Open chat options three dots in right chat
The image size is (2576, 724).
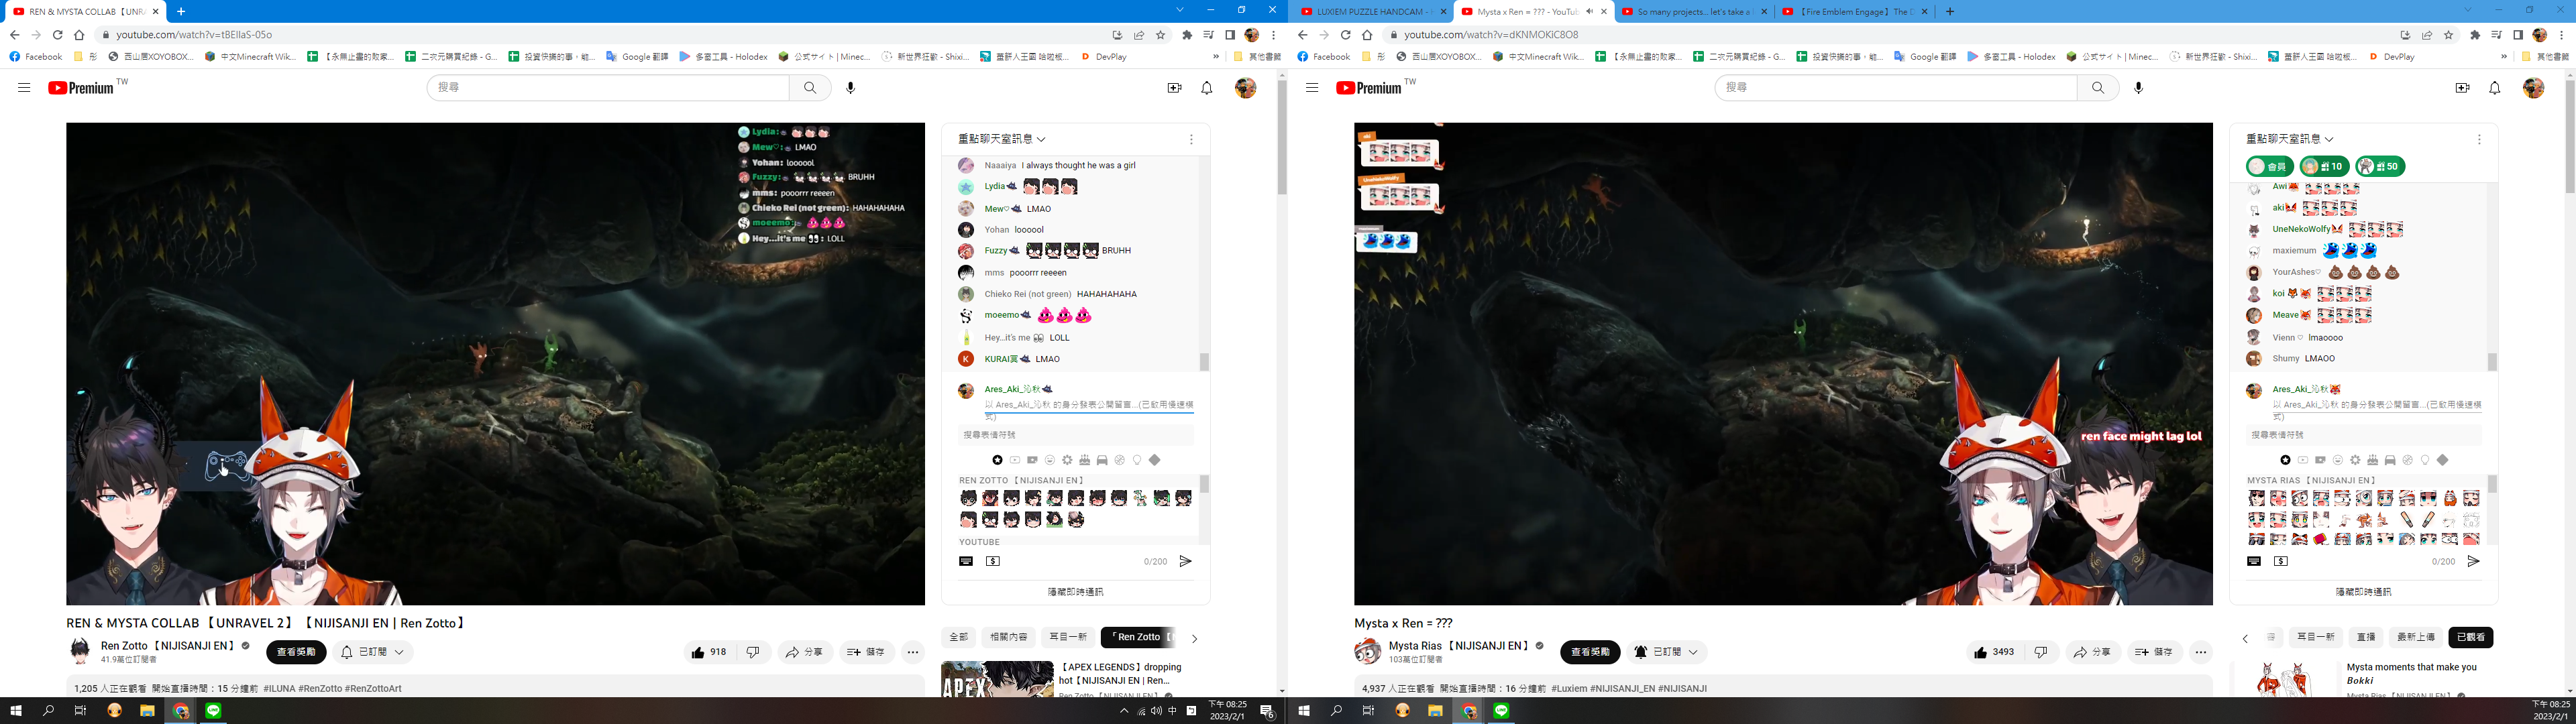coord(2479,140)
